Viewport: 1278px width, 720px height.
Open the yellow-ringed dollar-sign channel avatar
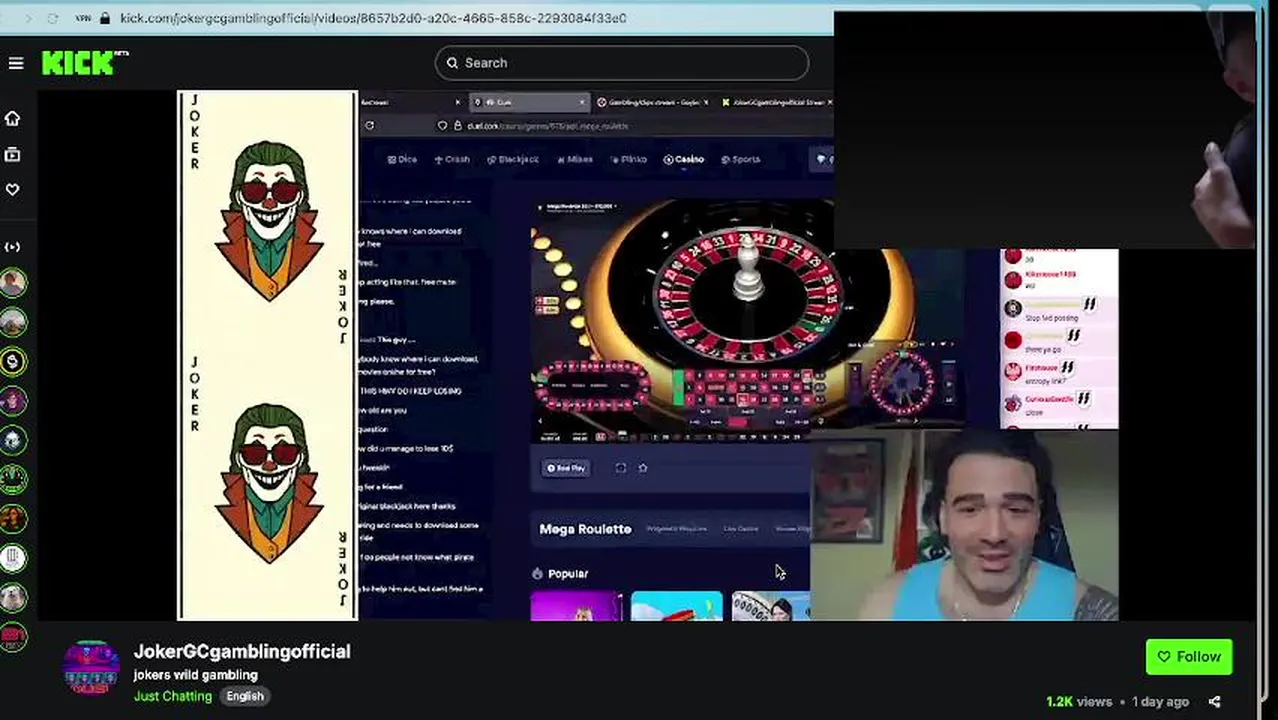click(x=13, y=361)
